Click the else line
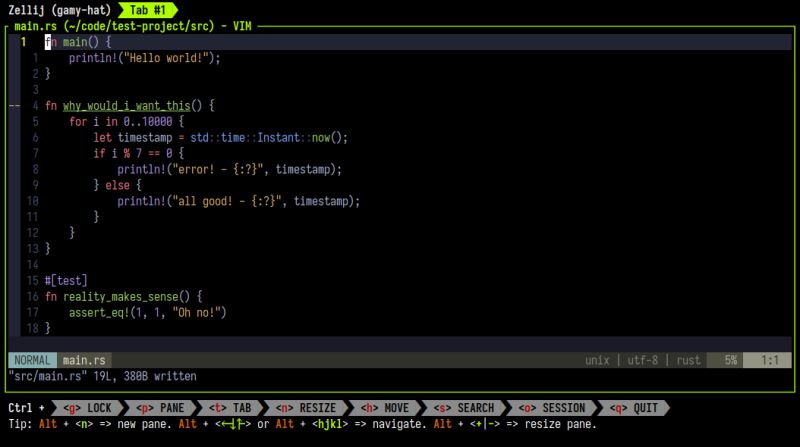The width and height of the screenshot is (800, 447). tap(117, 185)
